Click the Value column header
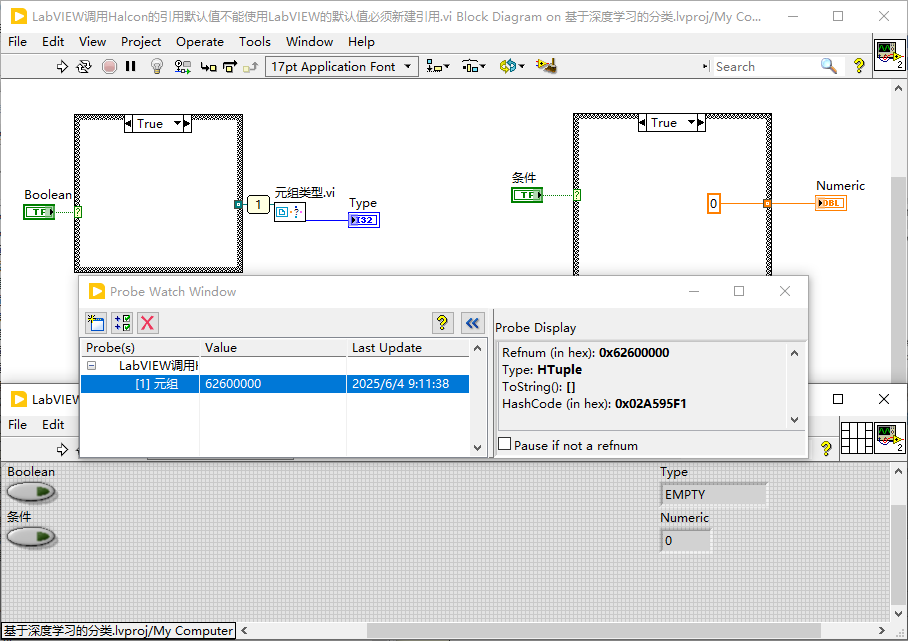This screenshot has width=908, height=641. 273,347
